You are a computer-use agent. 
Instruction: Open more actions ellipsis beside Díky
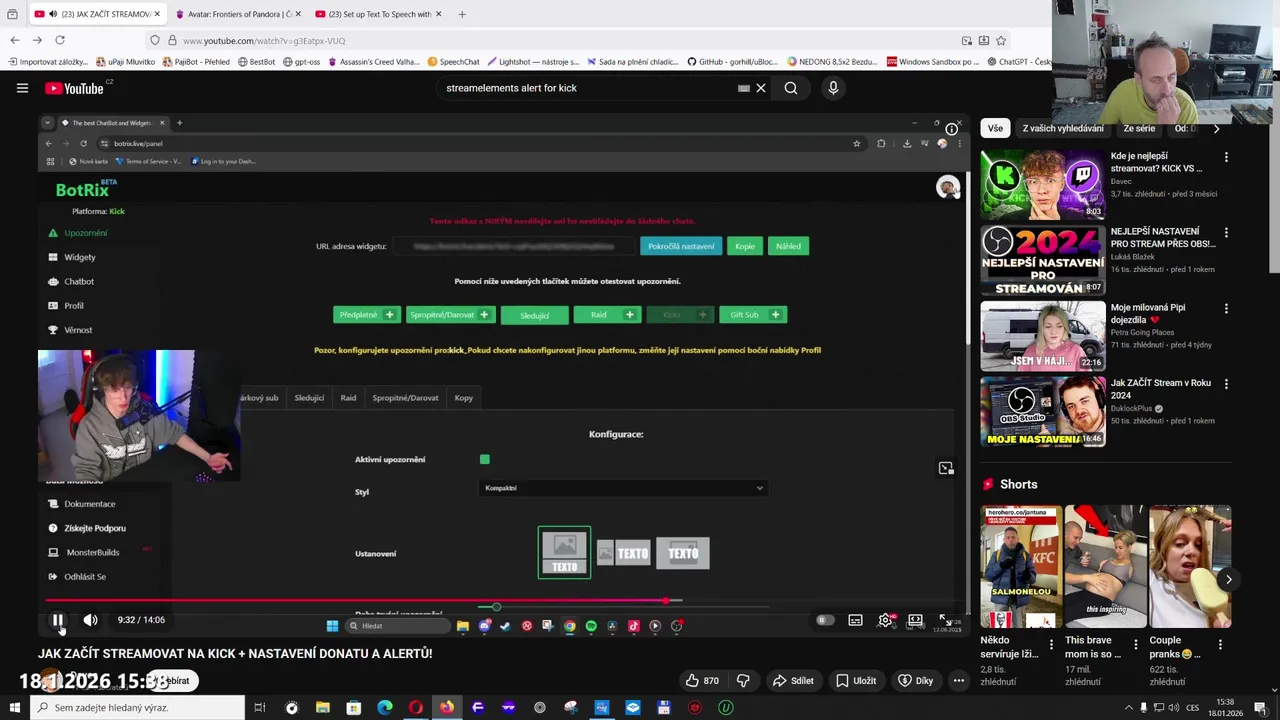(x=958, y=681)
